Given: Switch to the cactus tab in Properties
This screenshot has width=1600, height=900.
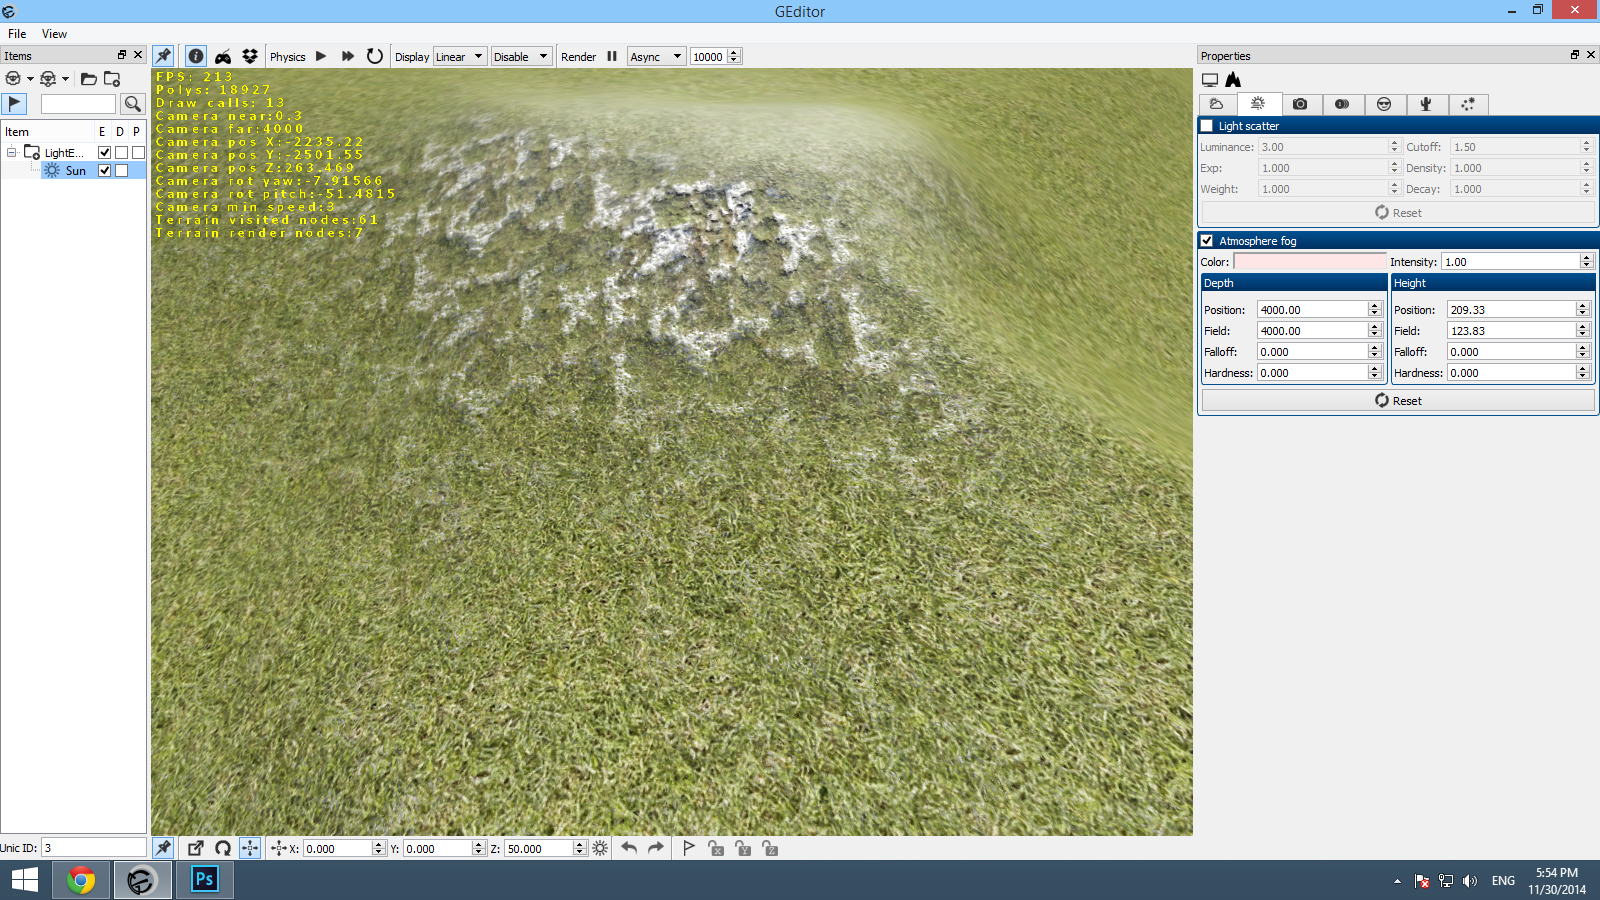Looking at the screenshot, I should point(1426,104).
